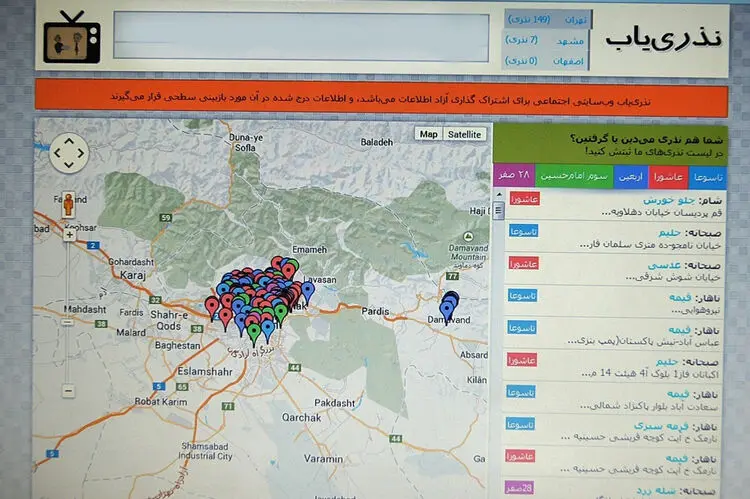Select the purple ۲۸ صفر tab
This screenshot has width=750, height=499.
tap(514, 175)
